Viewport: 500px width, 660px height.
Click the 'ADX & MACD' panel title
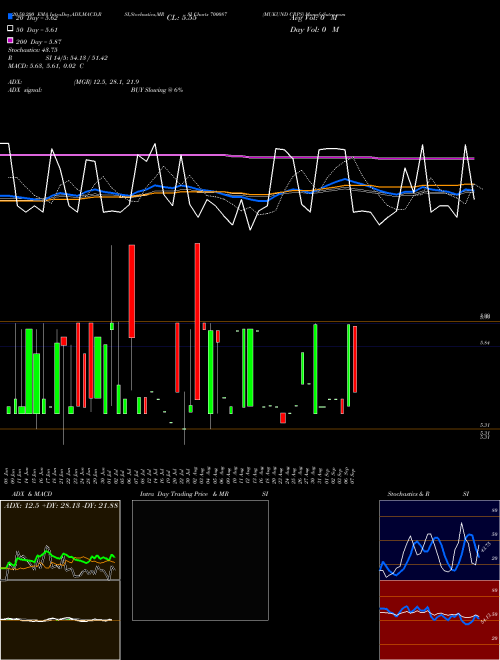pos(32,494)
